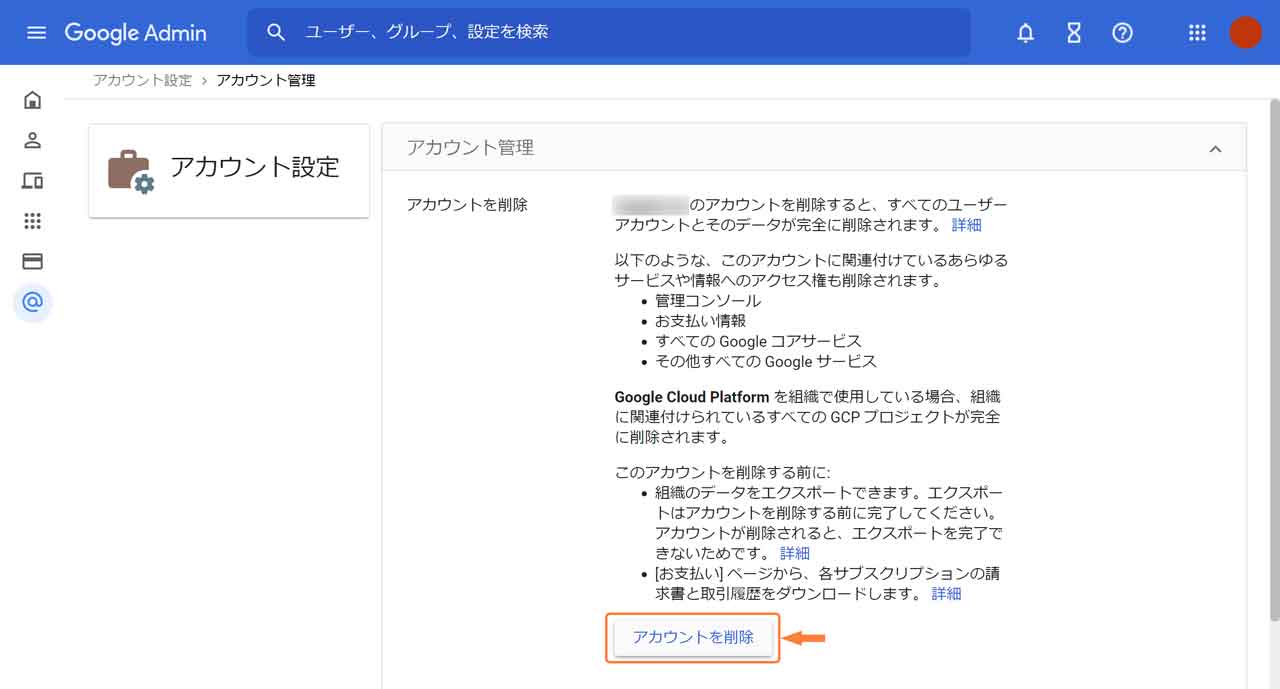Open the tasks hourglass icon
This screenshot has height=689, width=1280.
(1074, 33)
